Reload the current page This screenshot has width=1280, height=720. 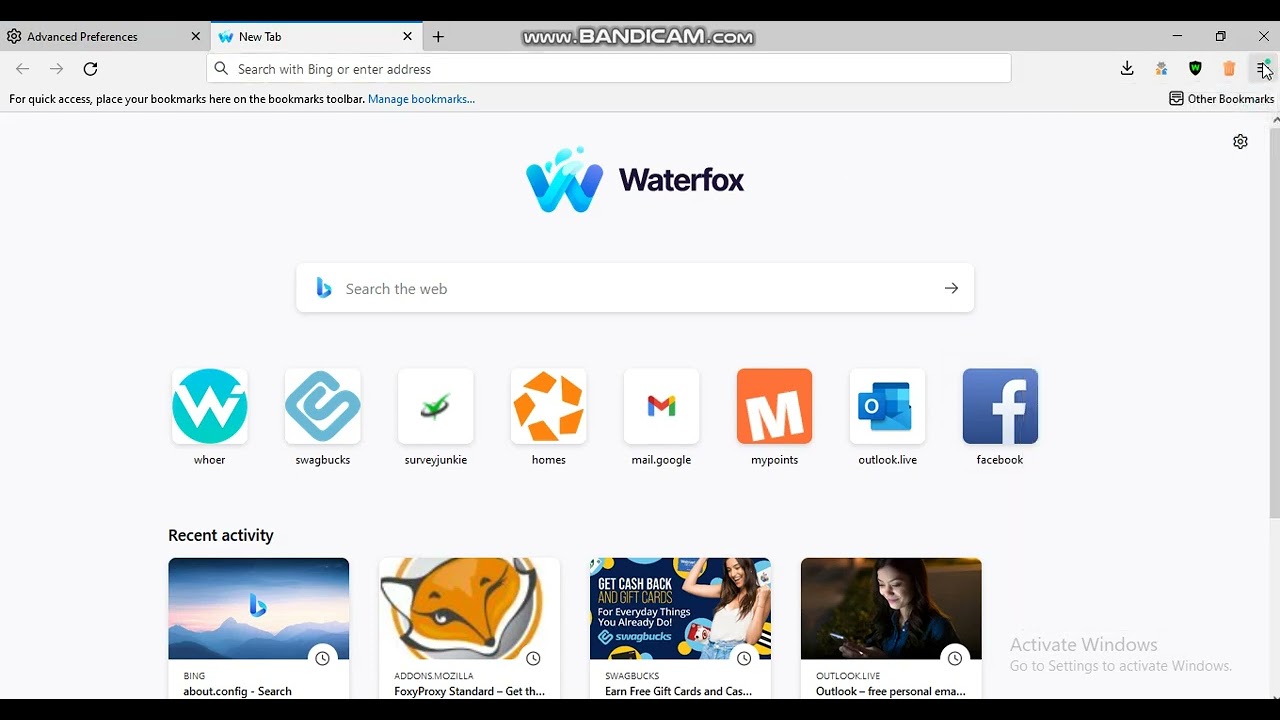(90, 69)
